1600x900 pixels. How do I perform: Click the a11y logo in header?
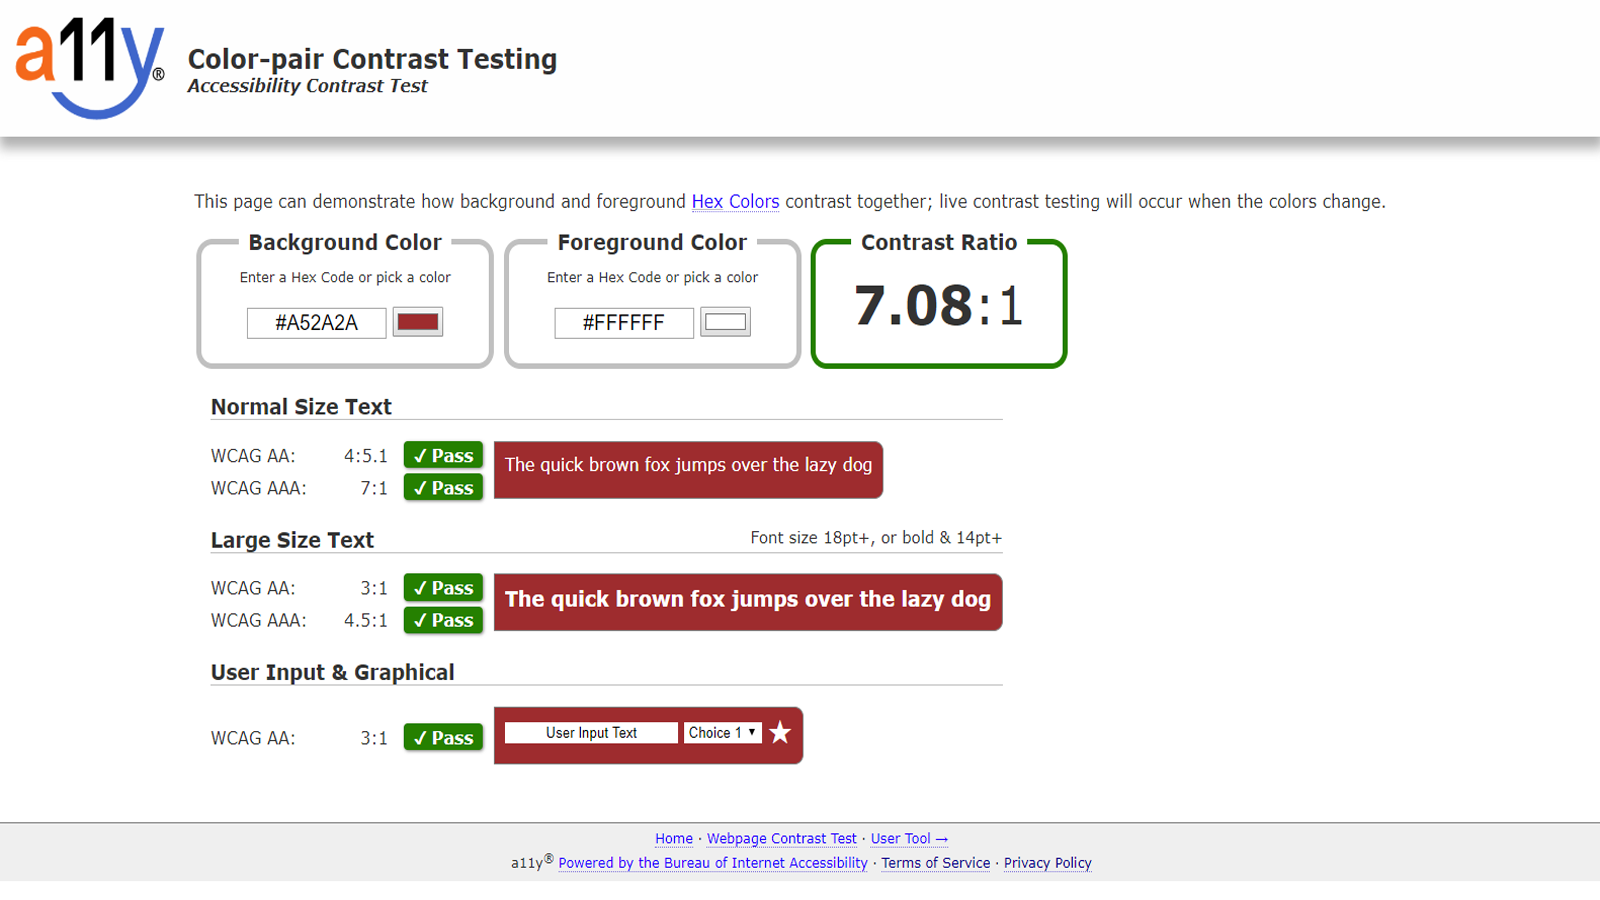(89, 67)
